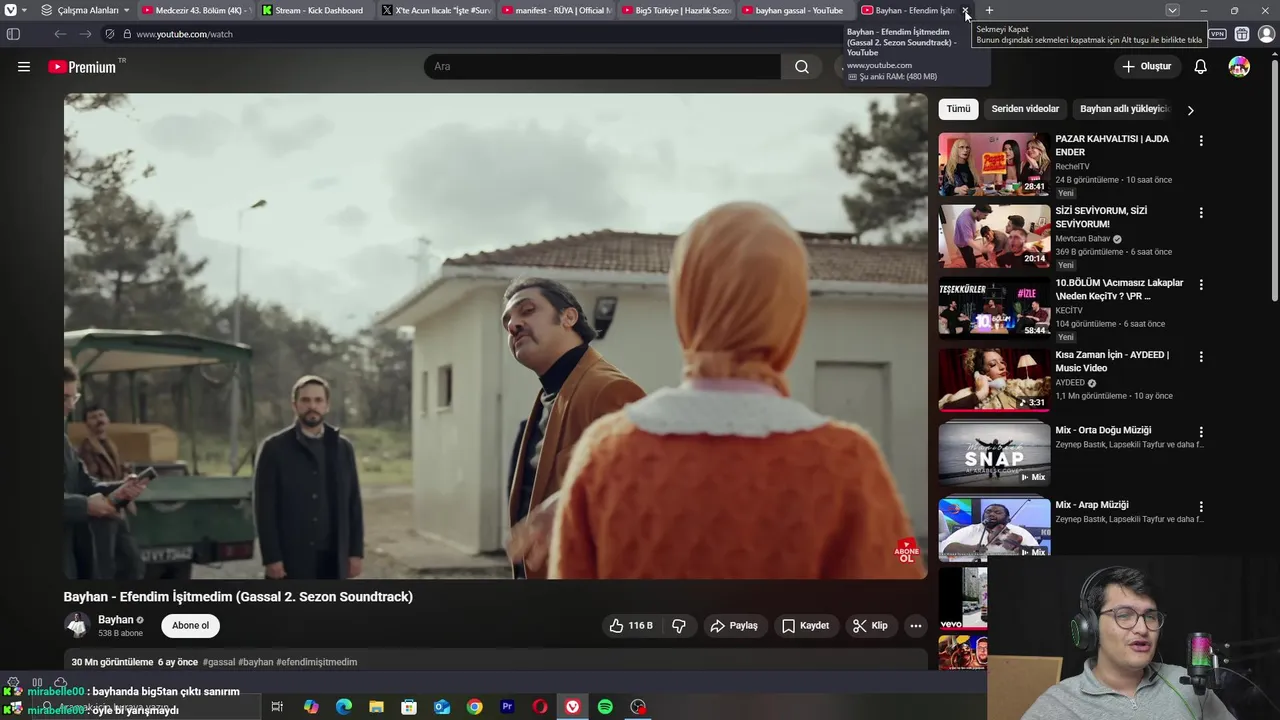Close the current Bayhan tab
Screen dimensions: 1280x720
[965, 10]
